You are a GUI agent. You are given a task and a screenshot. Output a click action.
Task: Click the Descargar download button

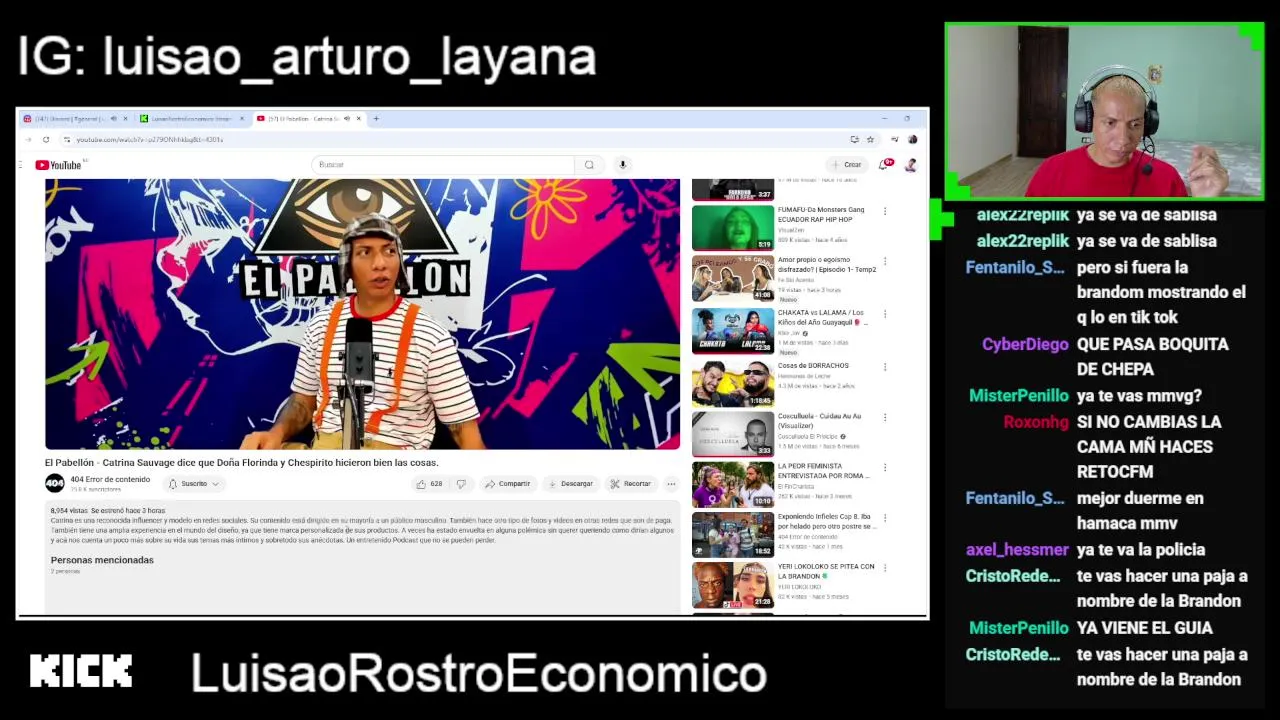pyautogui.click(x=570, y=484)
